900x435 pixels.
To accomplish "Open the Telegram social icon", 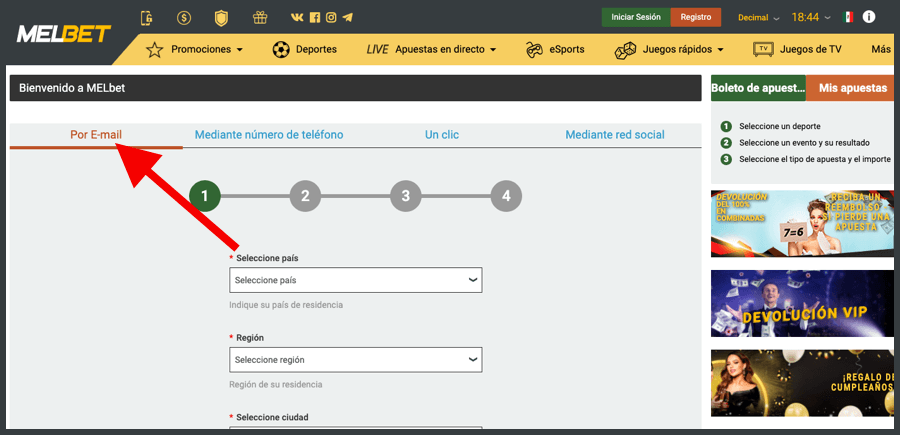I will coord(346,18).
